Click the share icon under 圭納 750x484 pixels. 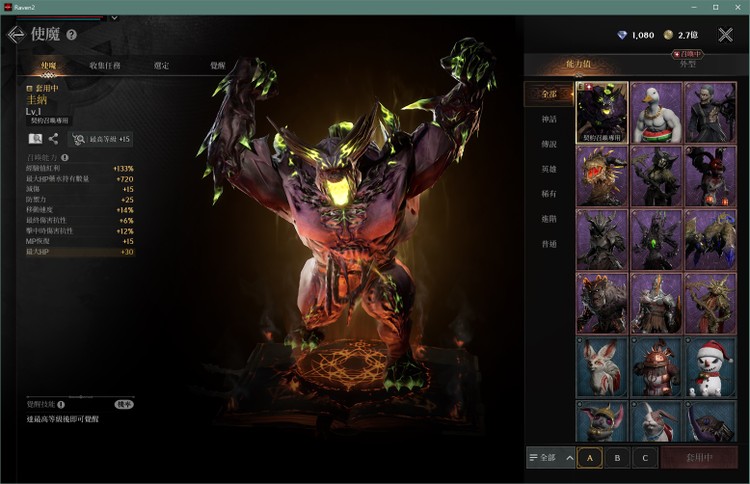[53, 139]
